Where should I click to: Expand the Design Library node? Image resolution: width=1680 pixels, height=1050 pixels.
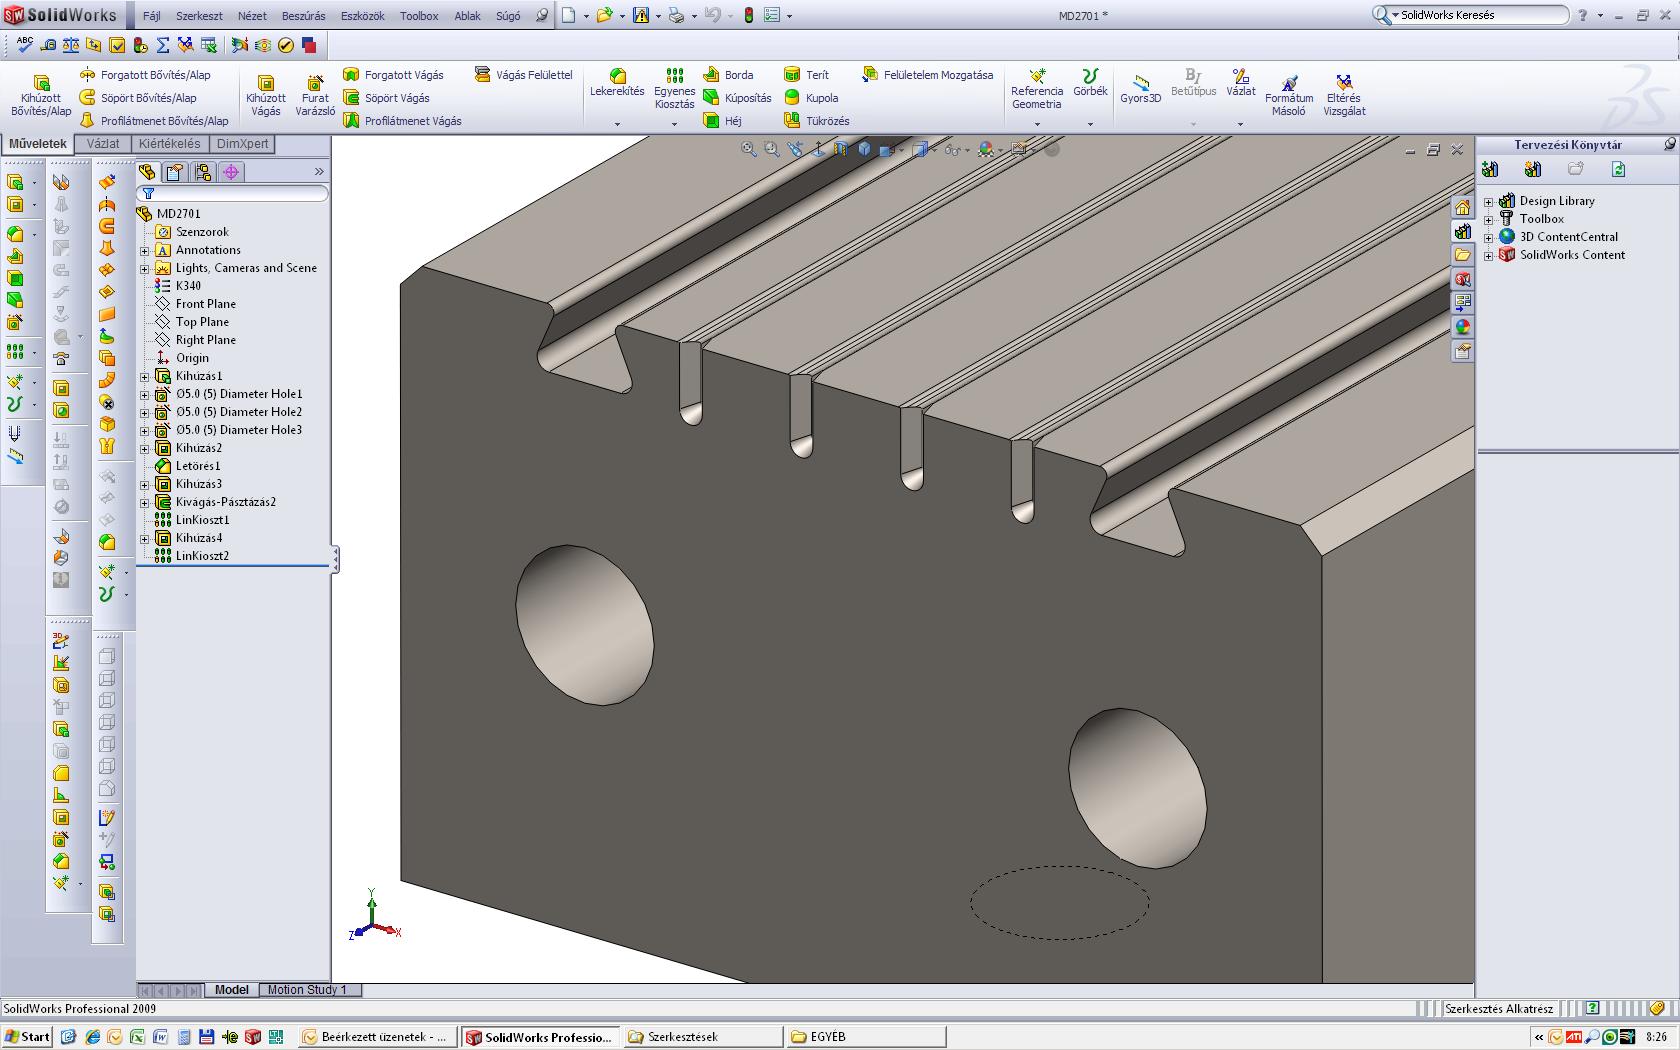click(1488, 201)
